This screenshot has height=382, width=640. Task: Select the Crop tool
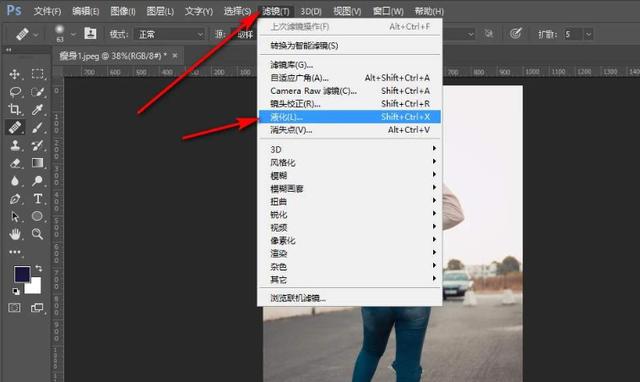(x=15, y=109)
